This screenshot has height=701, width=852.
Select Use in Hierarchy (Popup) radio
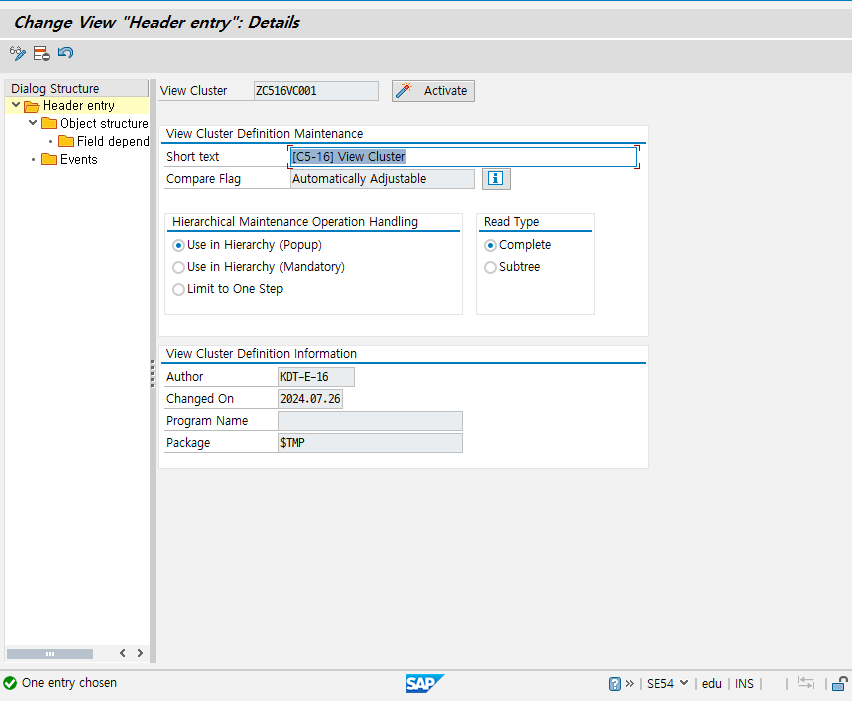pos(178,246)
